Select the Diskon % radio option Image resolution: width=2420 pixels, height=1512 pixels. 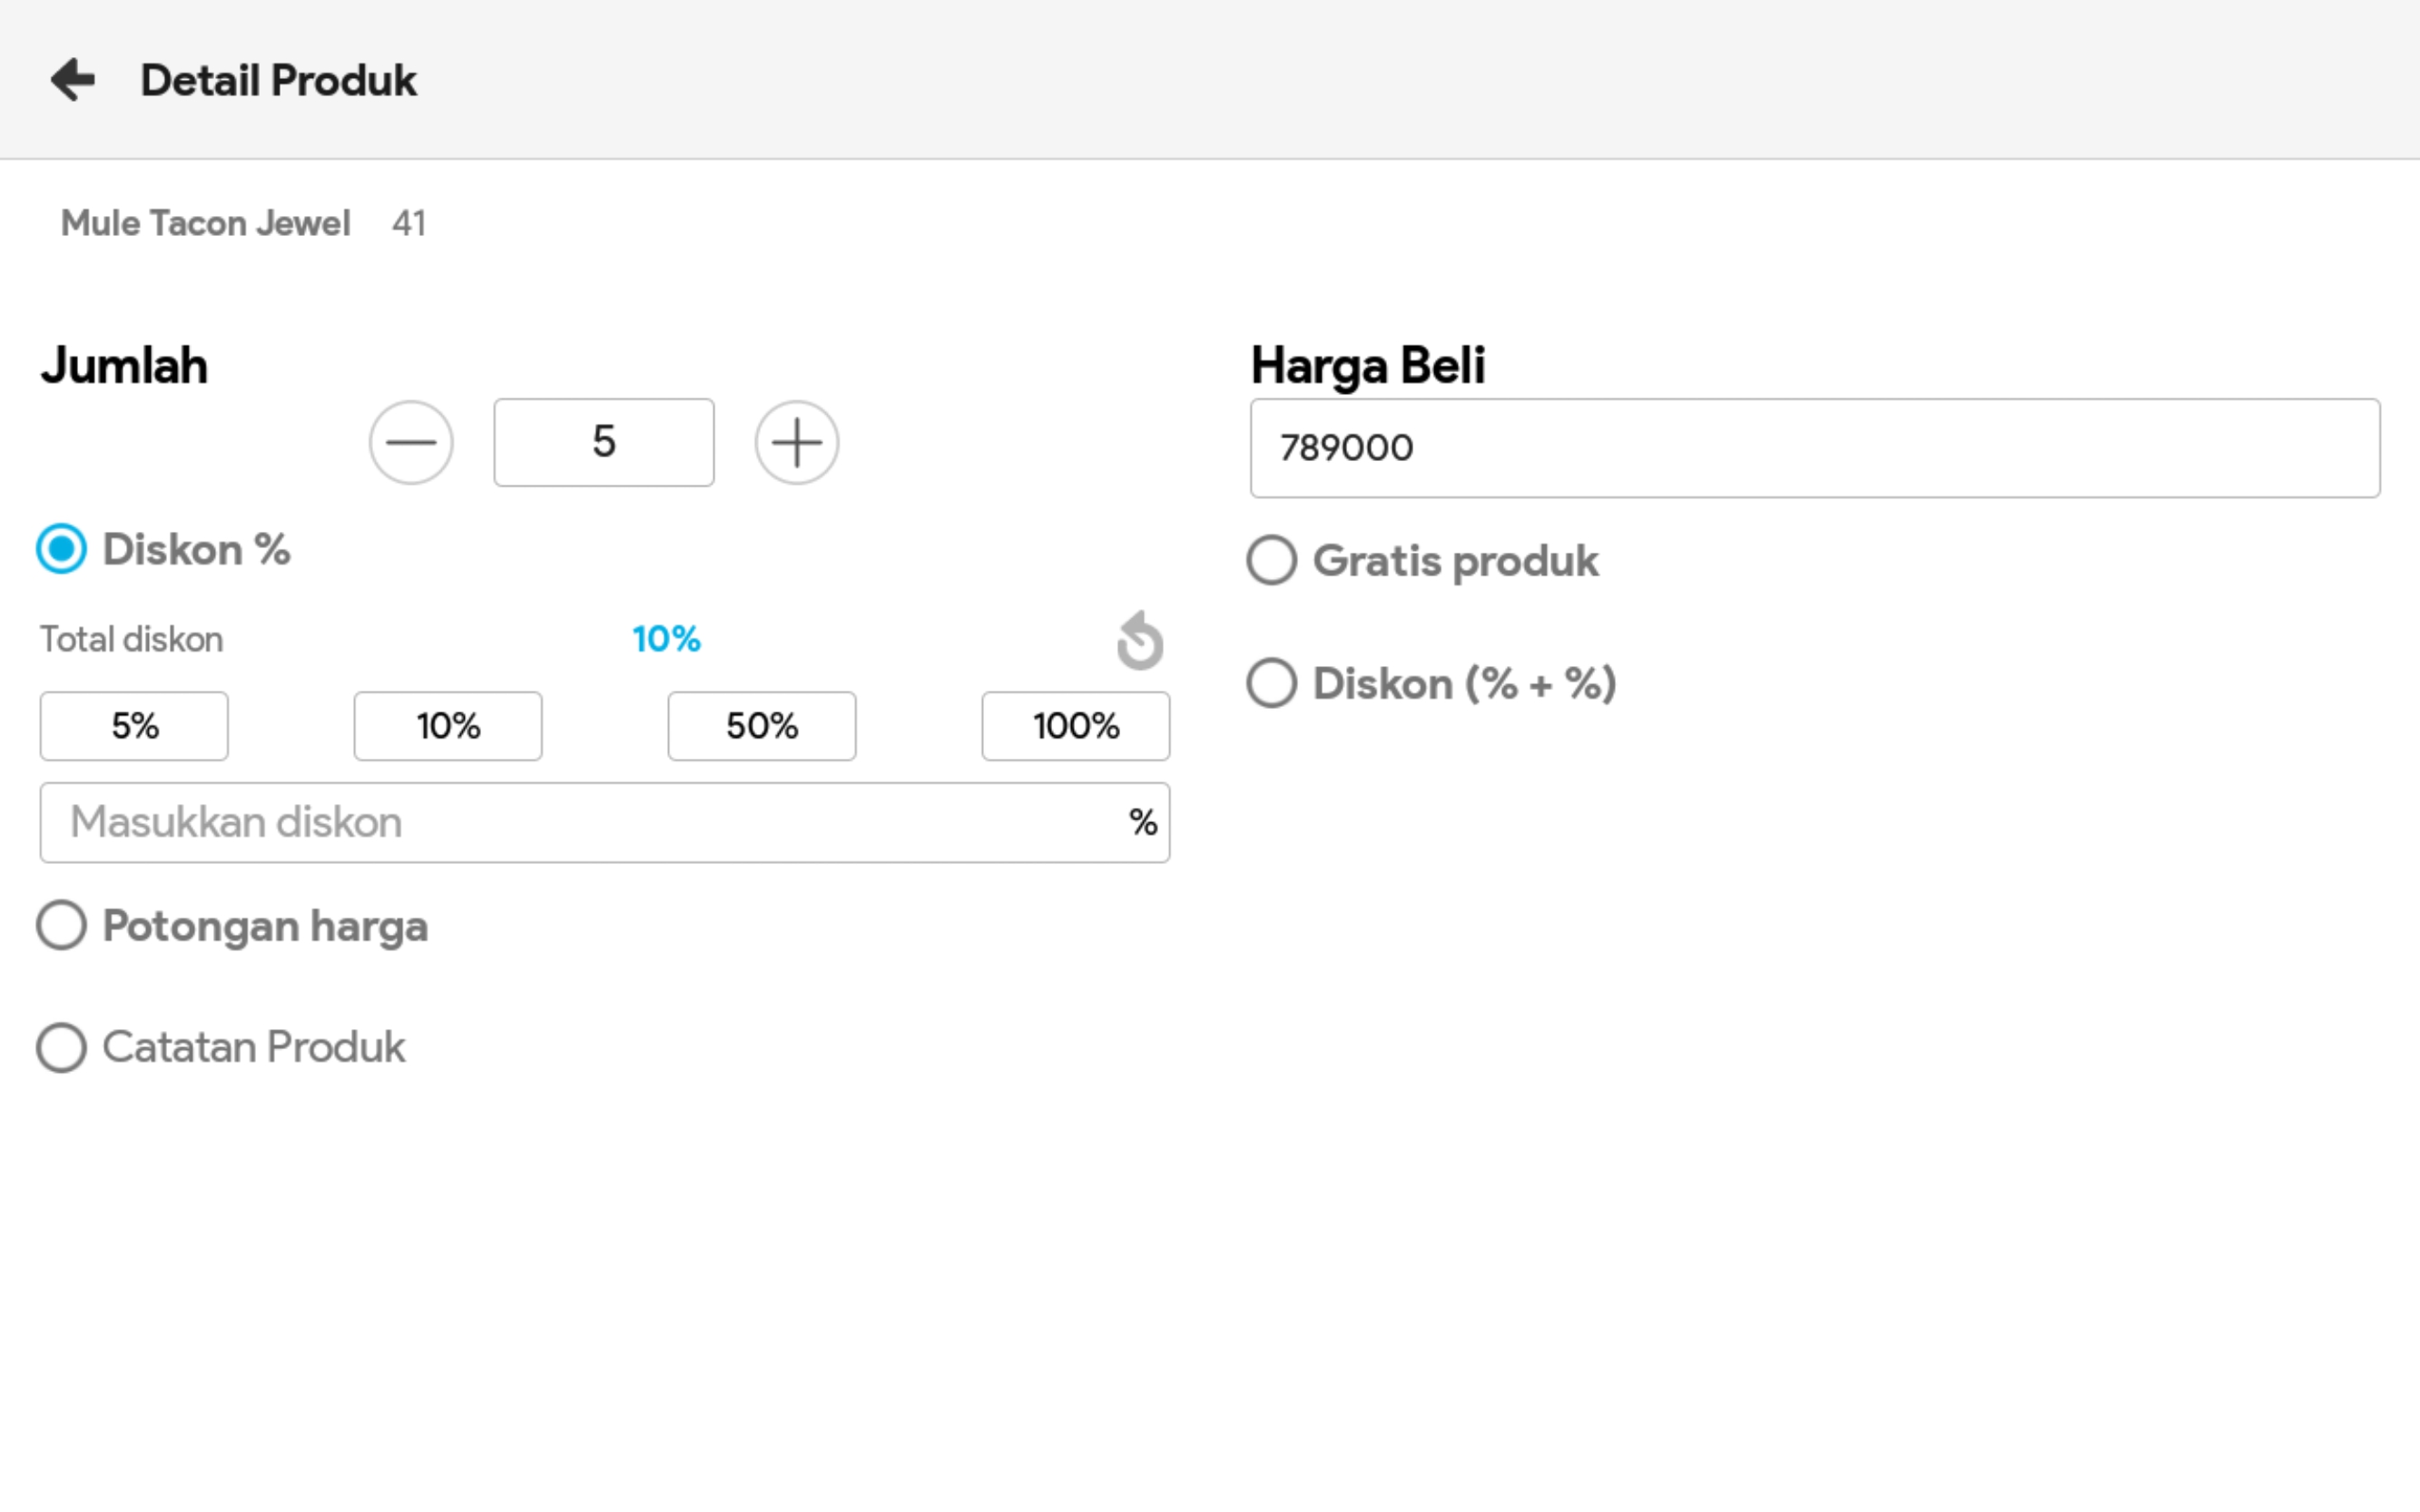point(62,549)
